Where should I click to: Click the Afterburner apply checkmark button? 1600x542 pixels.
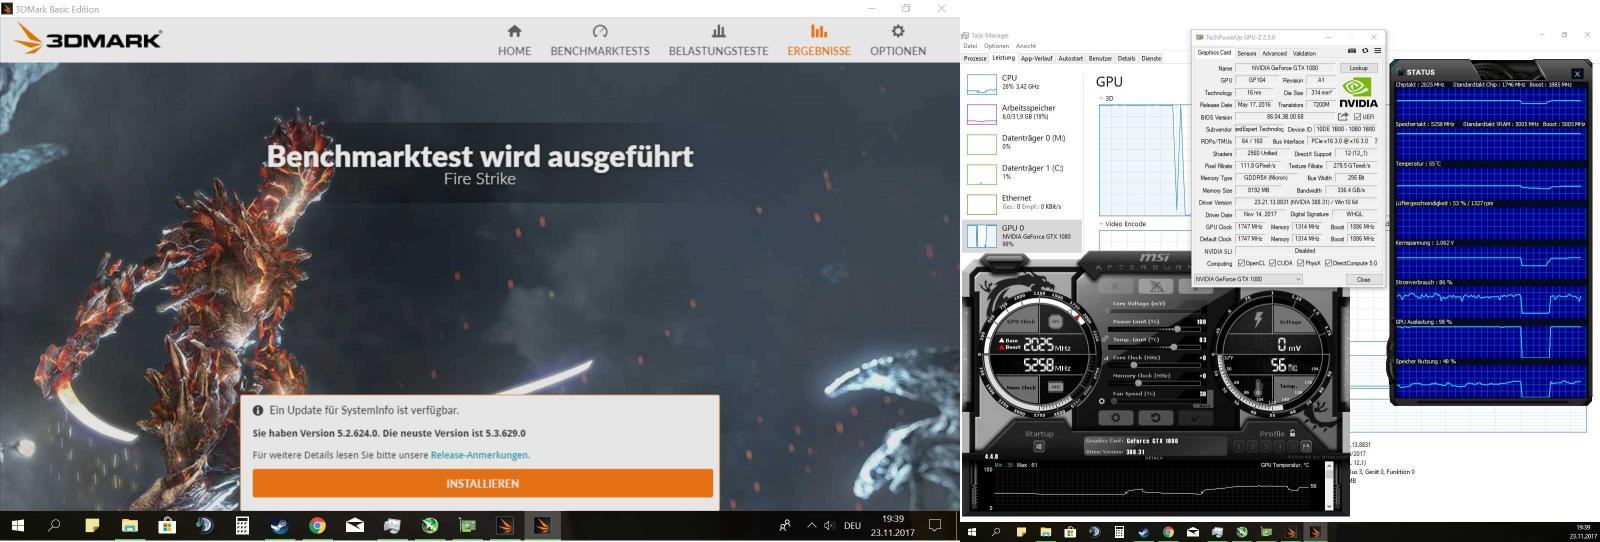[x=1195, y=418]
